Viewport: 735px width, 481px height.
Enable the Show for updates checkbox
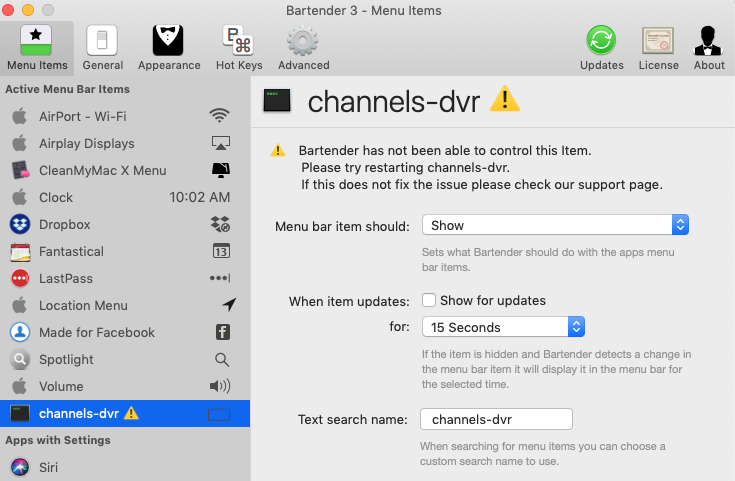tap(429, 300)
